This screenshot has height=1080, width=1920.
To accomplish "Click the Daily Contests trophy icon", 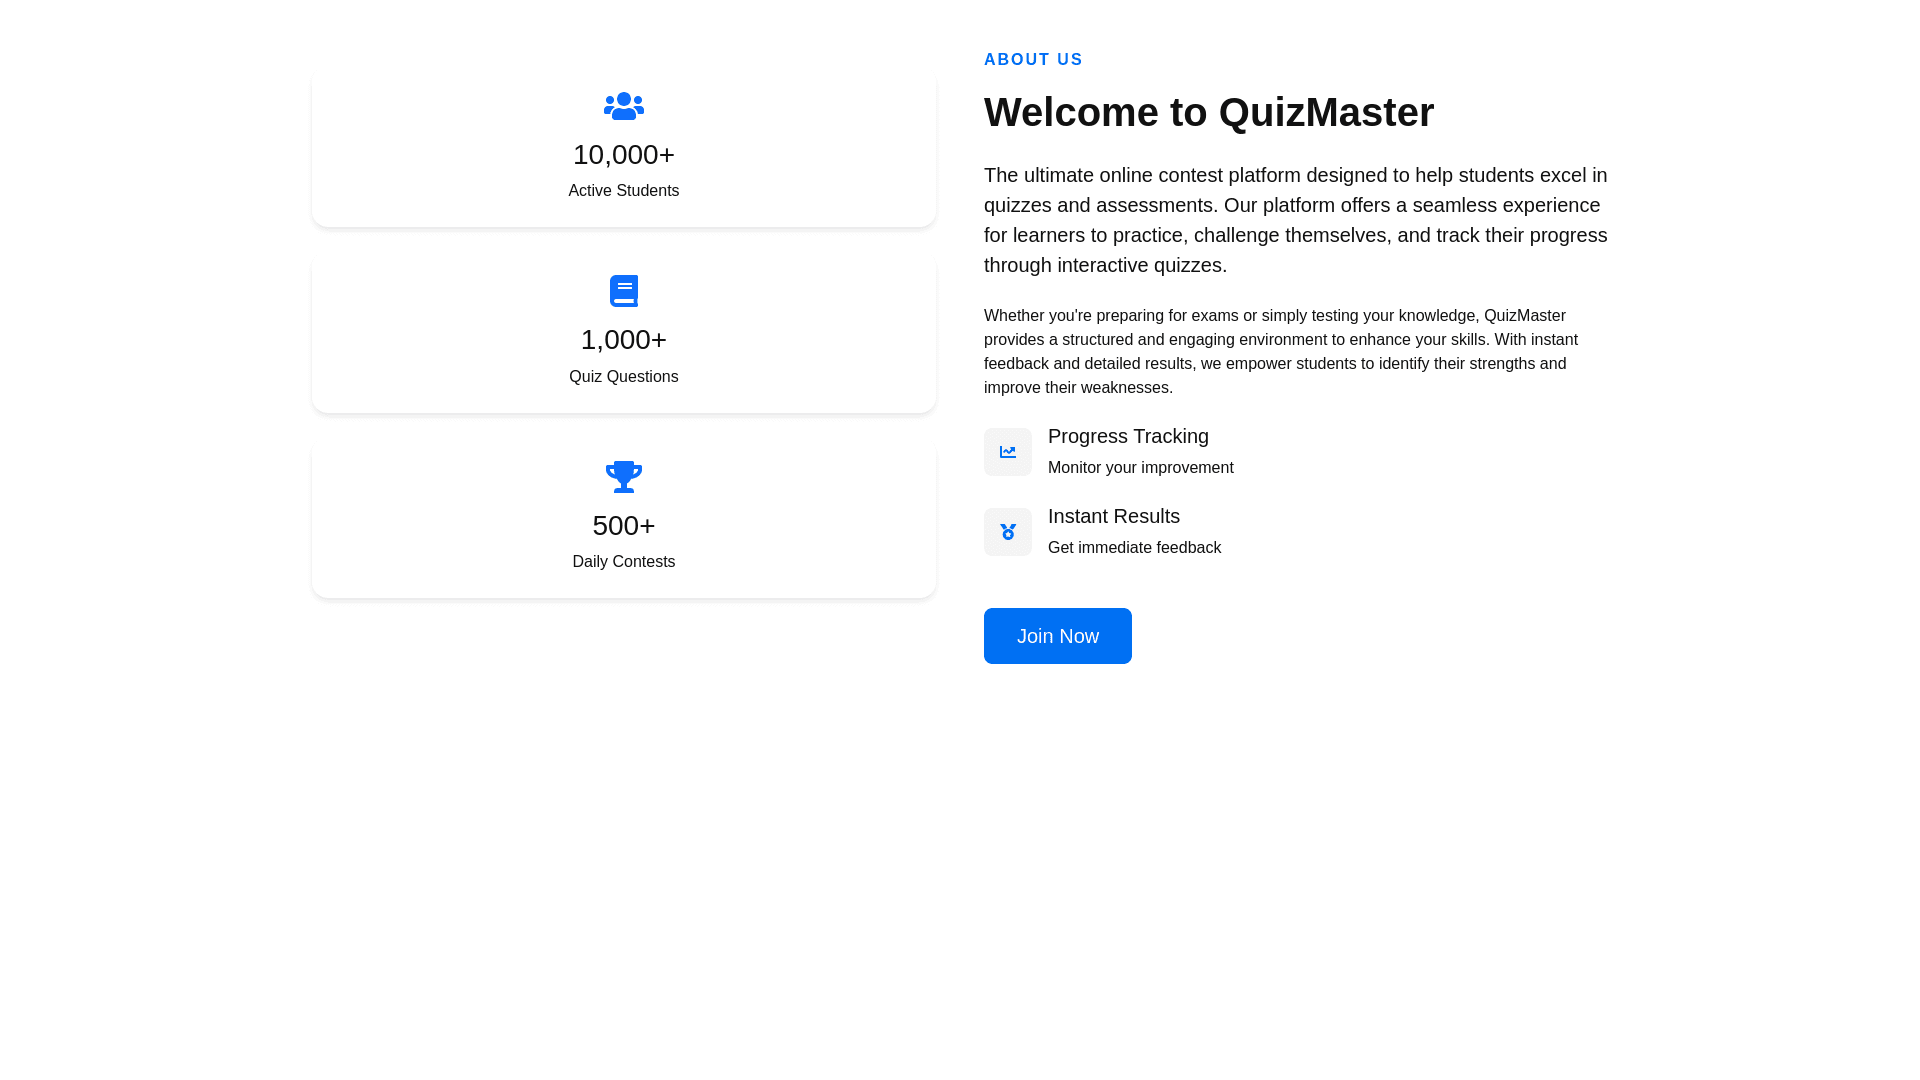I will click(x=623, y=477).
